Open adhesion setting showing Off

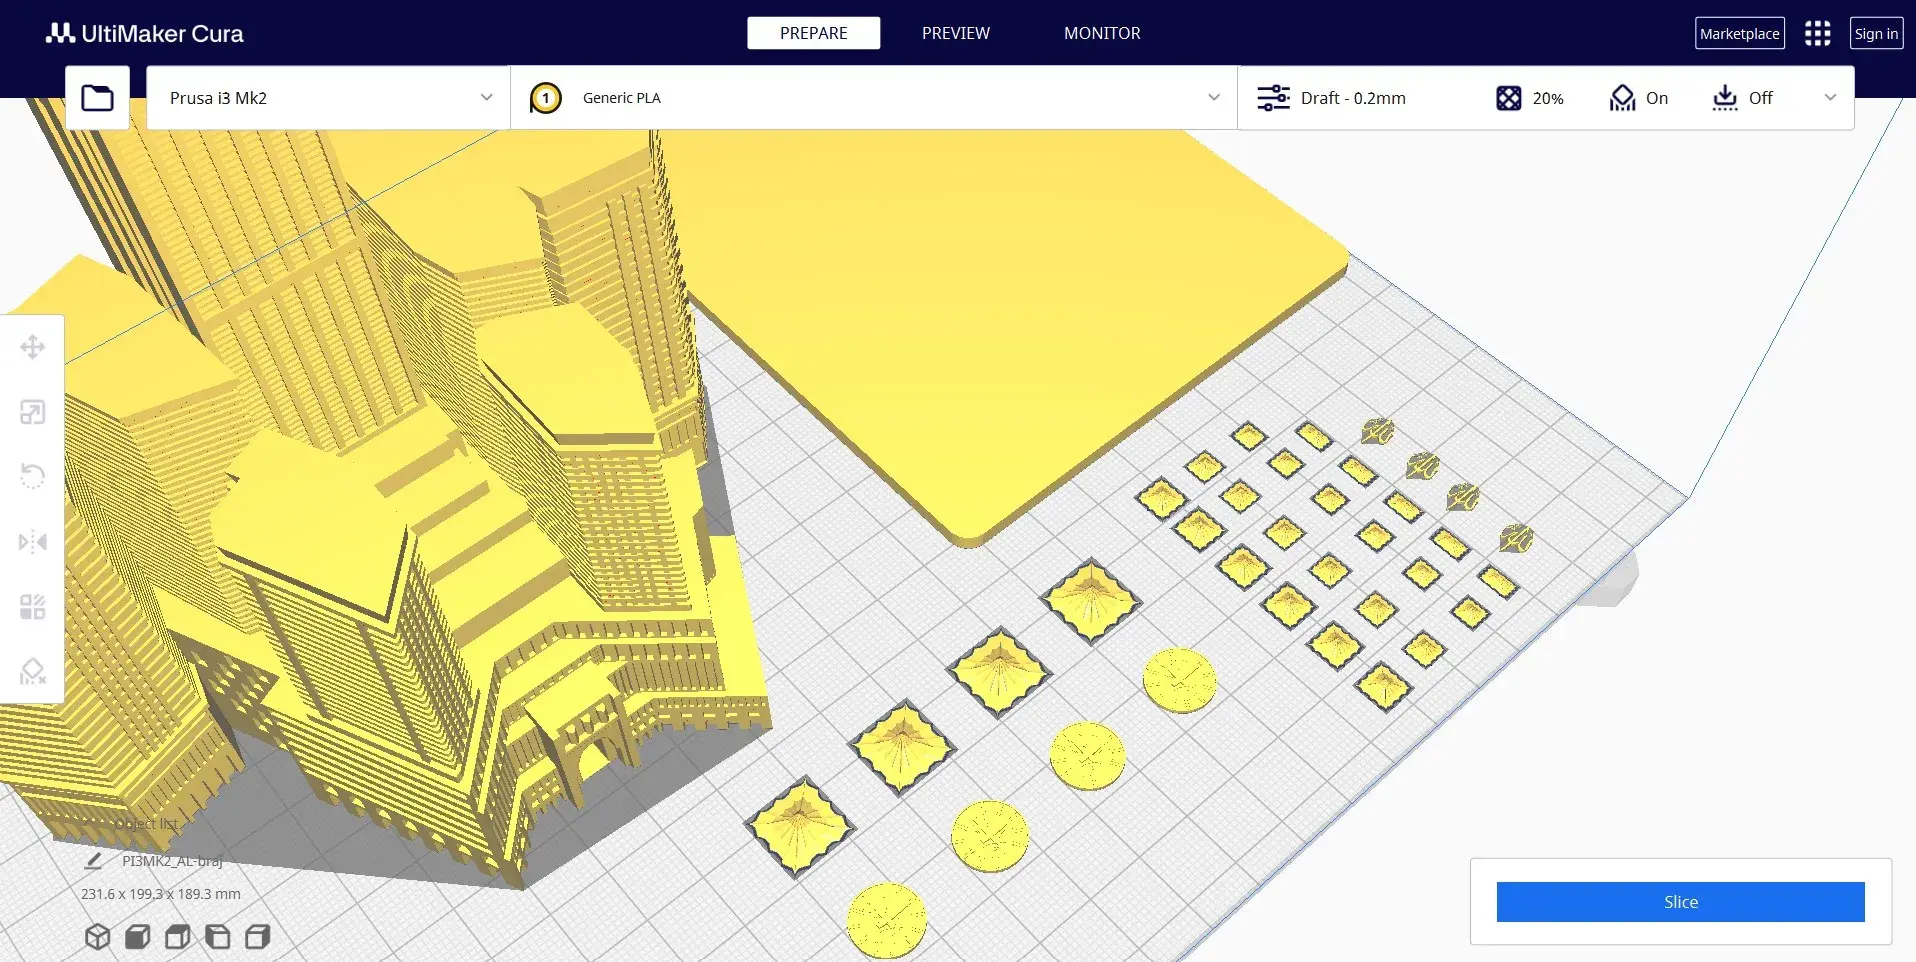[1742, 98]
